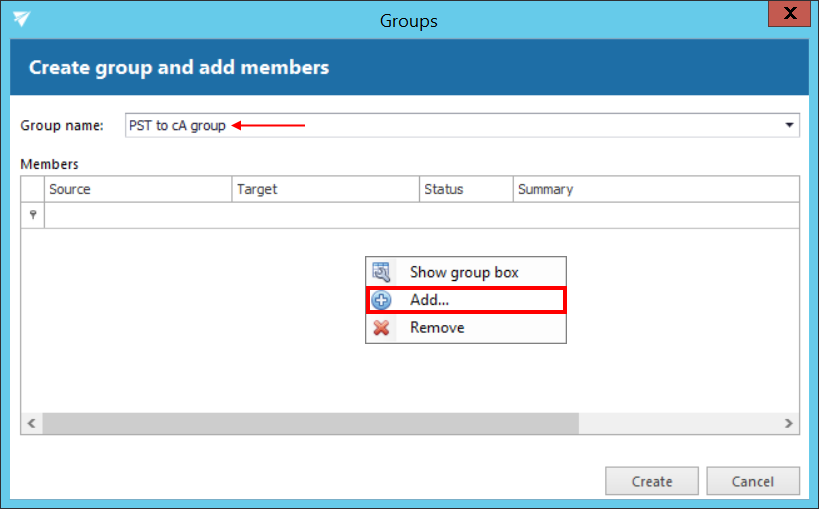The width and height of the screenshot is (819, 509).
Task: Click the blue plus icon for Add
Action: tap(381, 300)
